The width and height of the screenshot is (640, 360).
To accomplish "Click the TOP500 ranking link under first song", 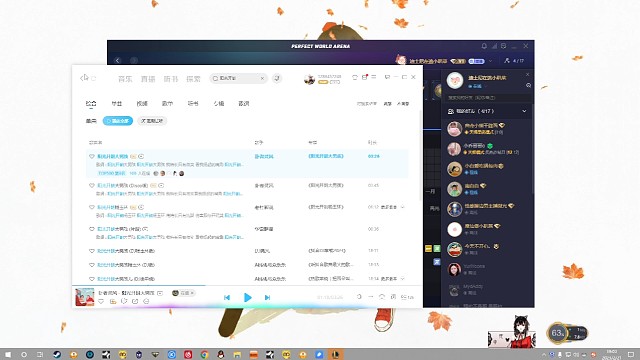I will tap(111, 173).
